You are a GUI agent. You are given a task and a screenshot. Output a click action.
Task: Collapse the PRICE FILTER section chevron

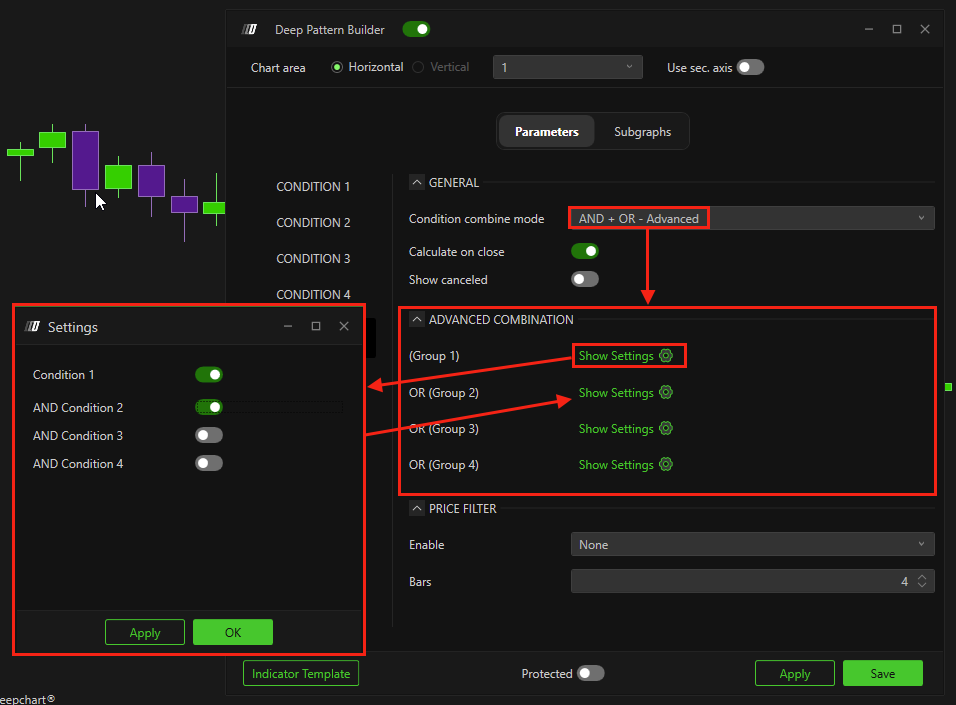click(417, 508)
